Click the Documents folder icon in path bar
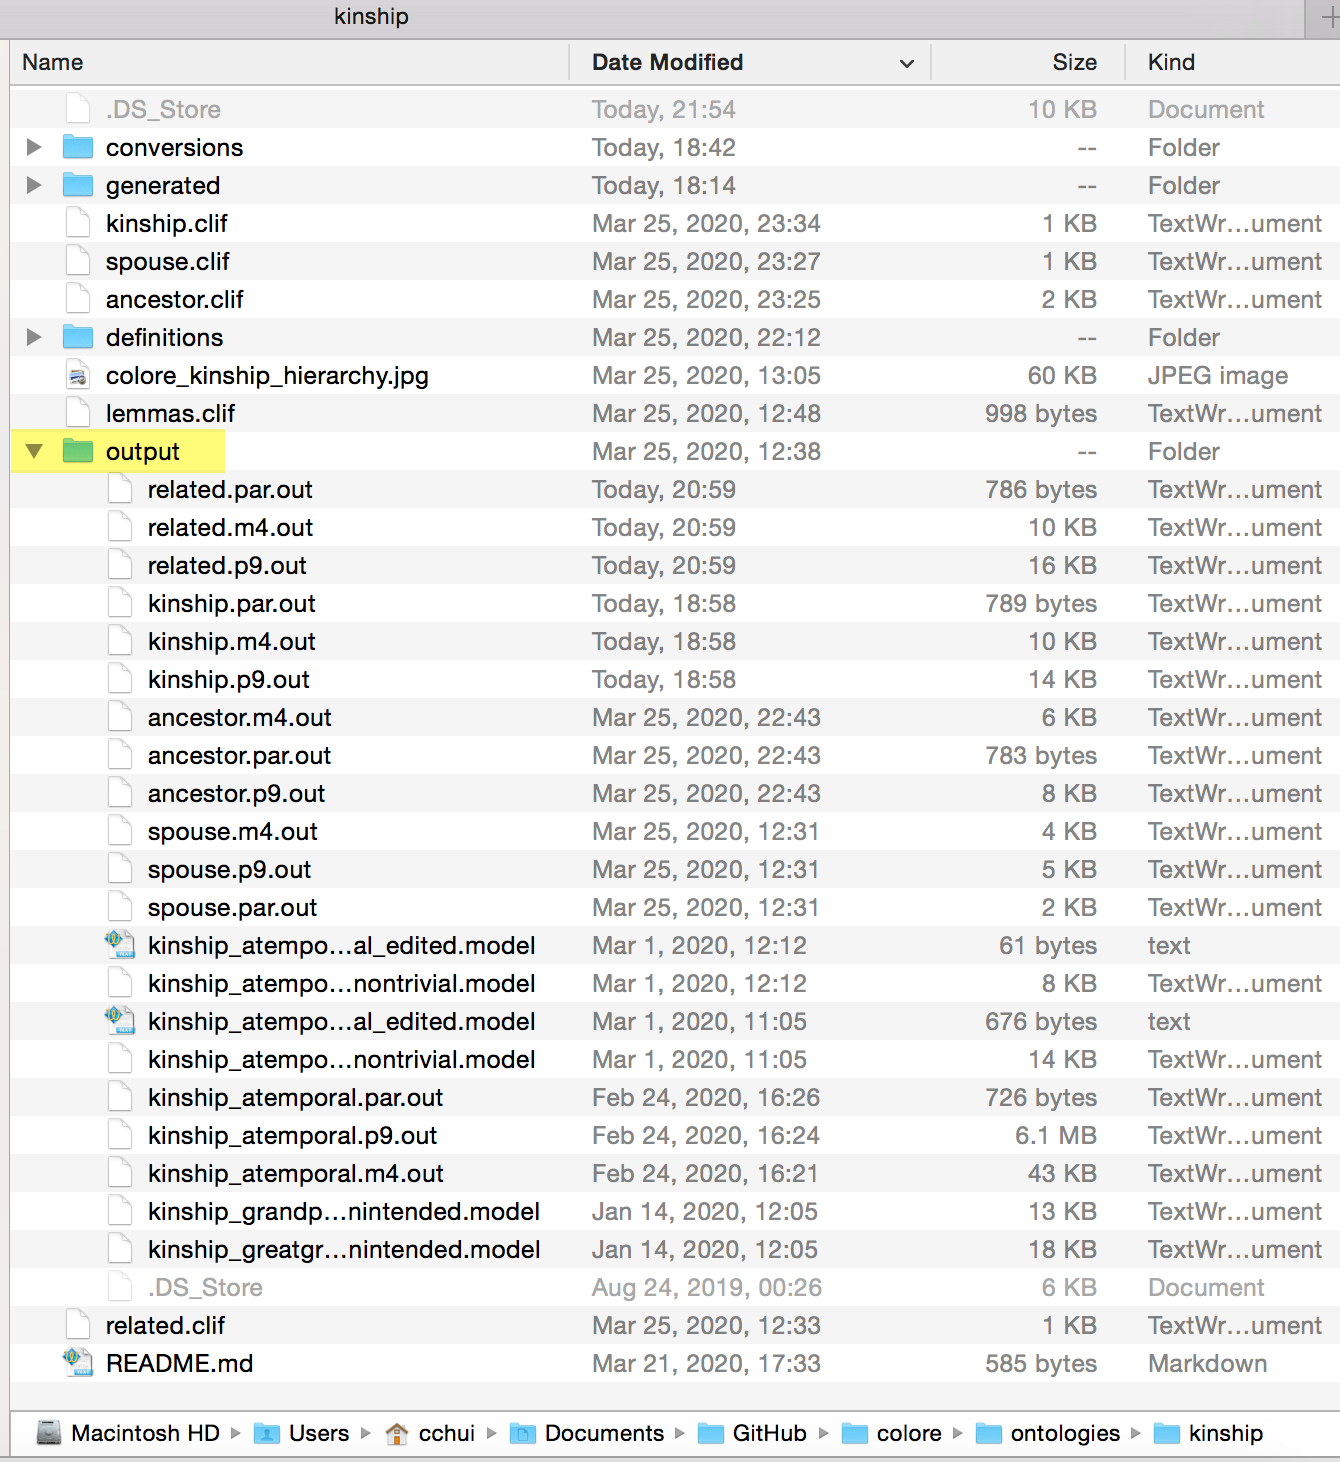Screen dimensions: 1340x1462 (523, 1434)
